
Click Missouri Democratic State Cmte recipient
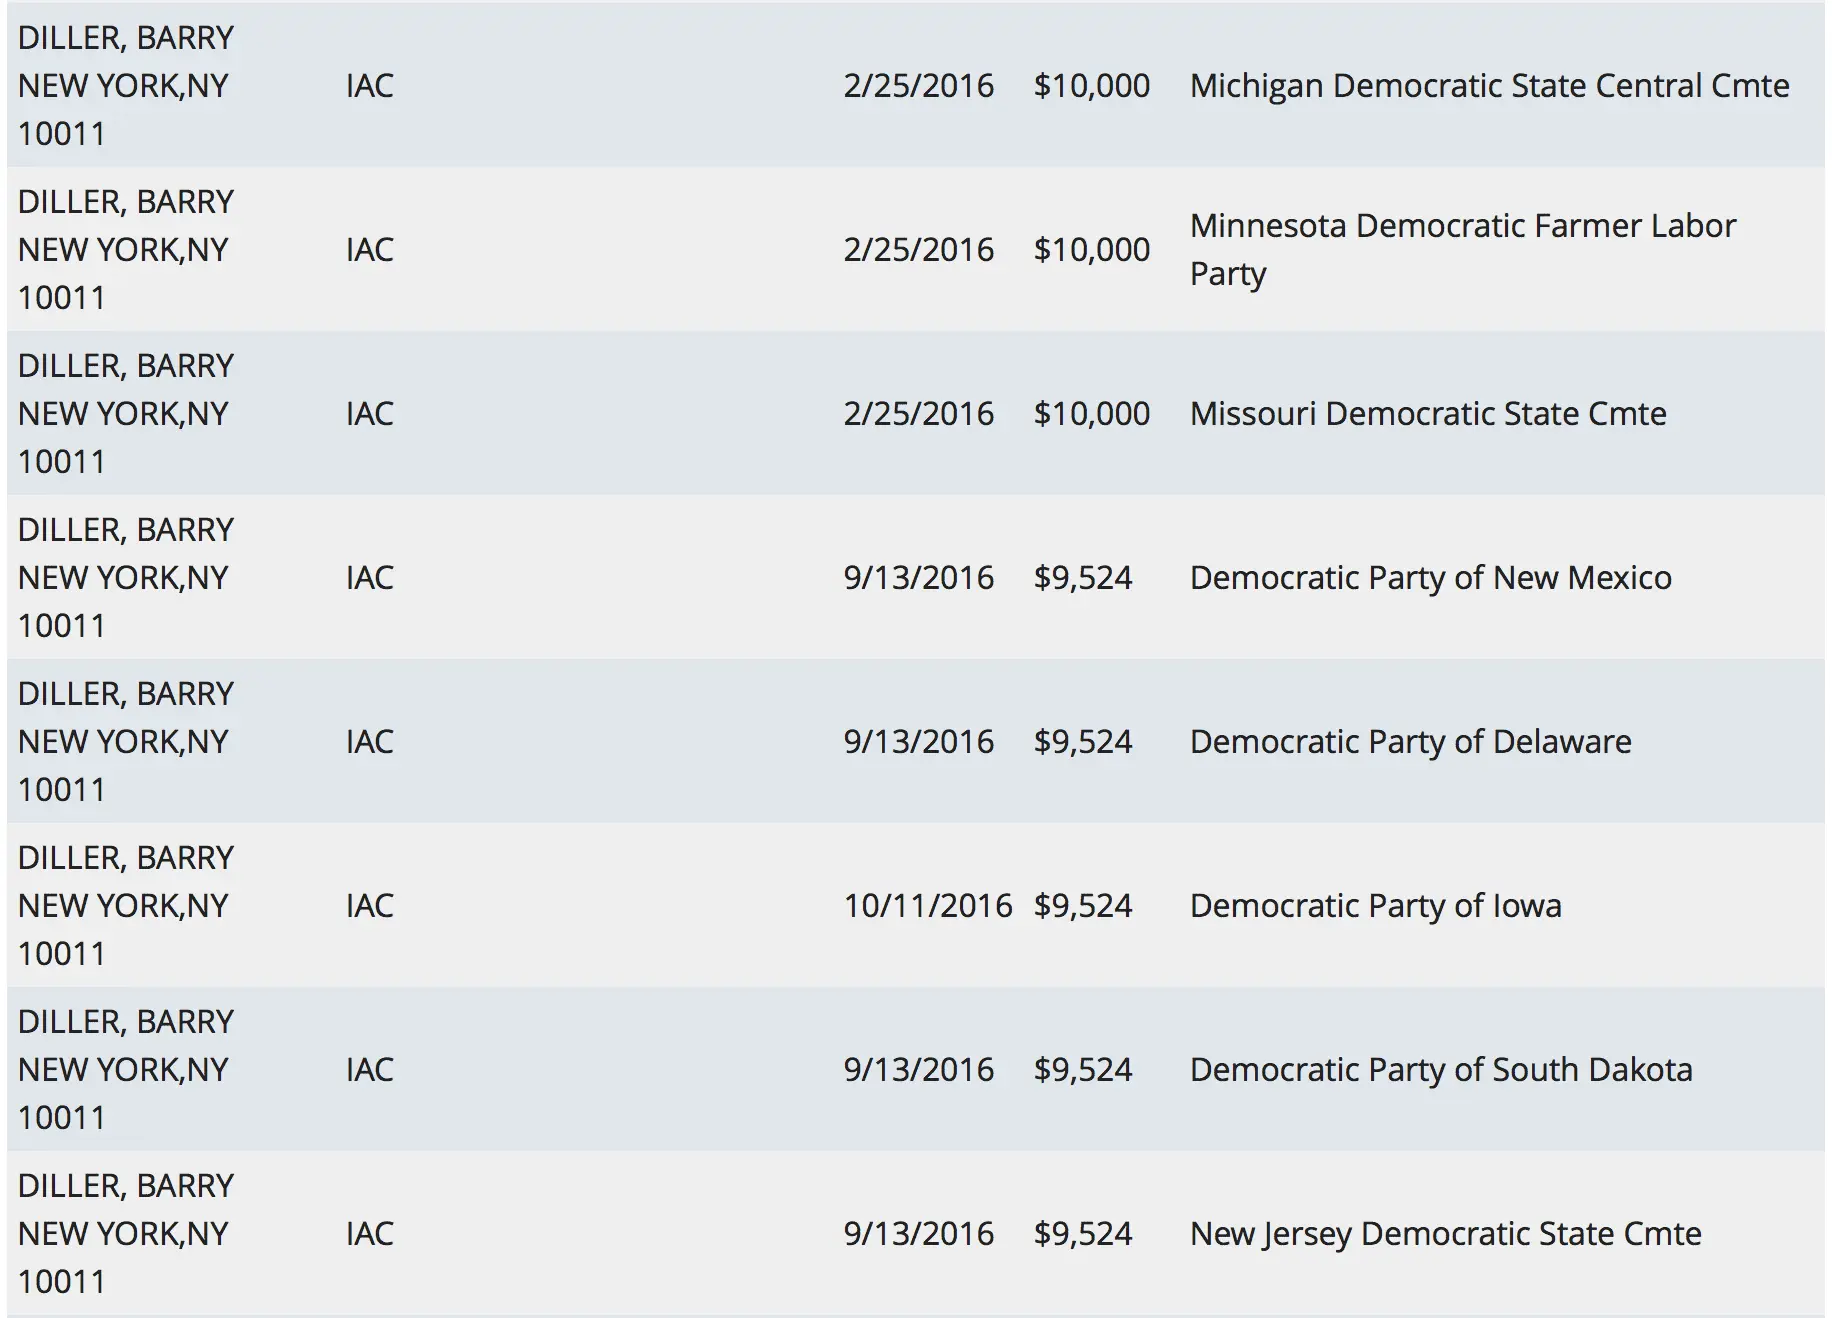point(1427,414)
